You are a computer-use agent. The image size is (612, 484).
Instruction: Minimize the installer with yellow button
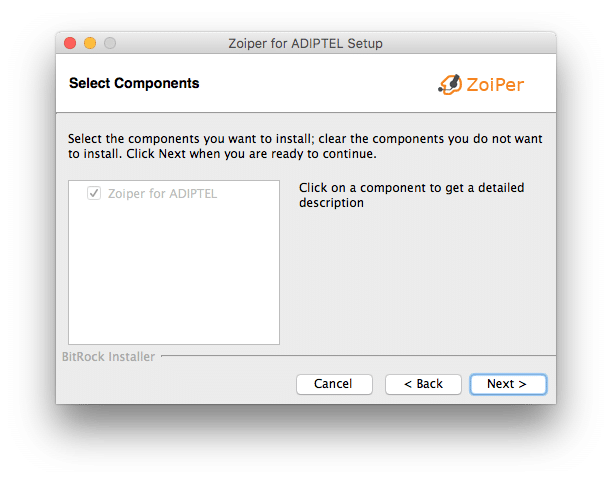(x=90, y=43)
